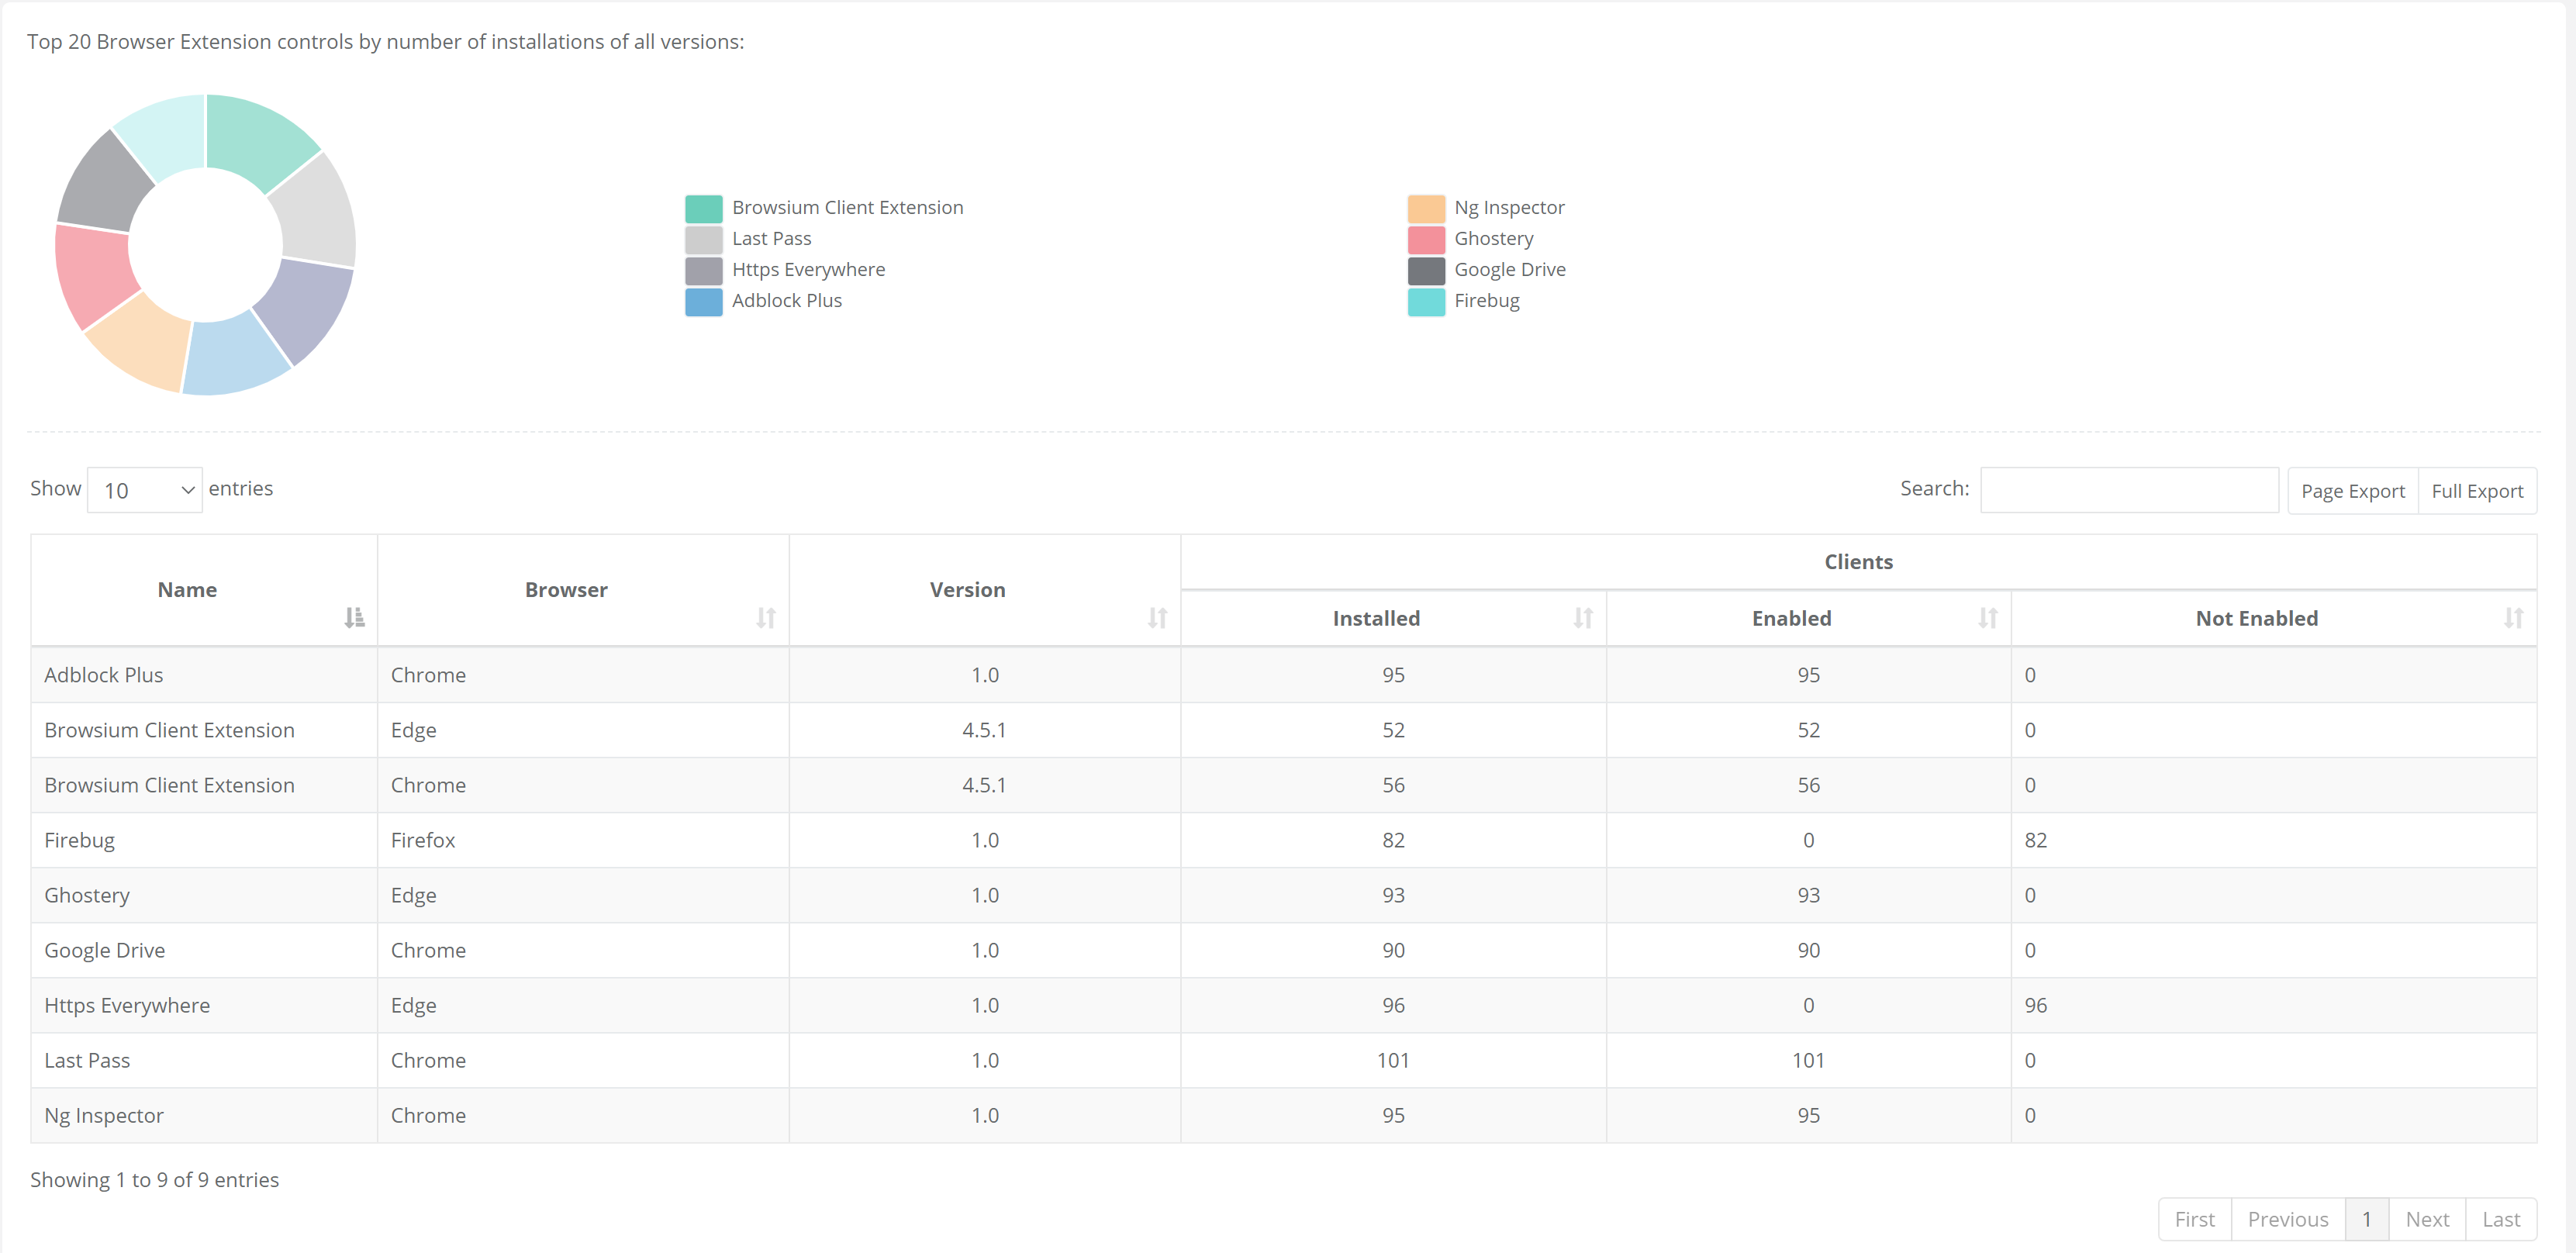Viewport: 2576px width, 1253px height.
Task: Sort by the Enabled column icon
Action: coord(1987,617)
